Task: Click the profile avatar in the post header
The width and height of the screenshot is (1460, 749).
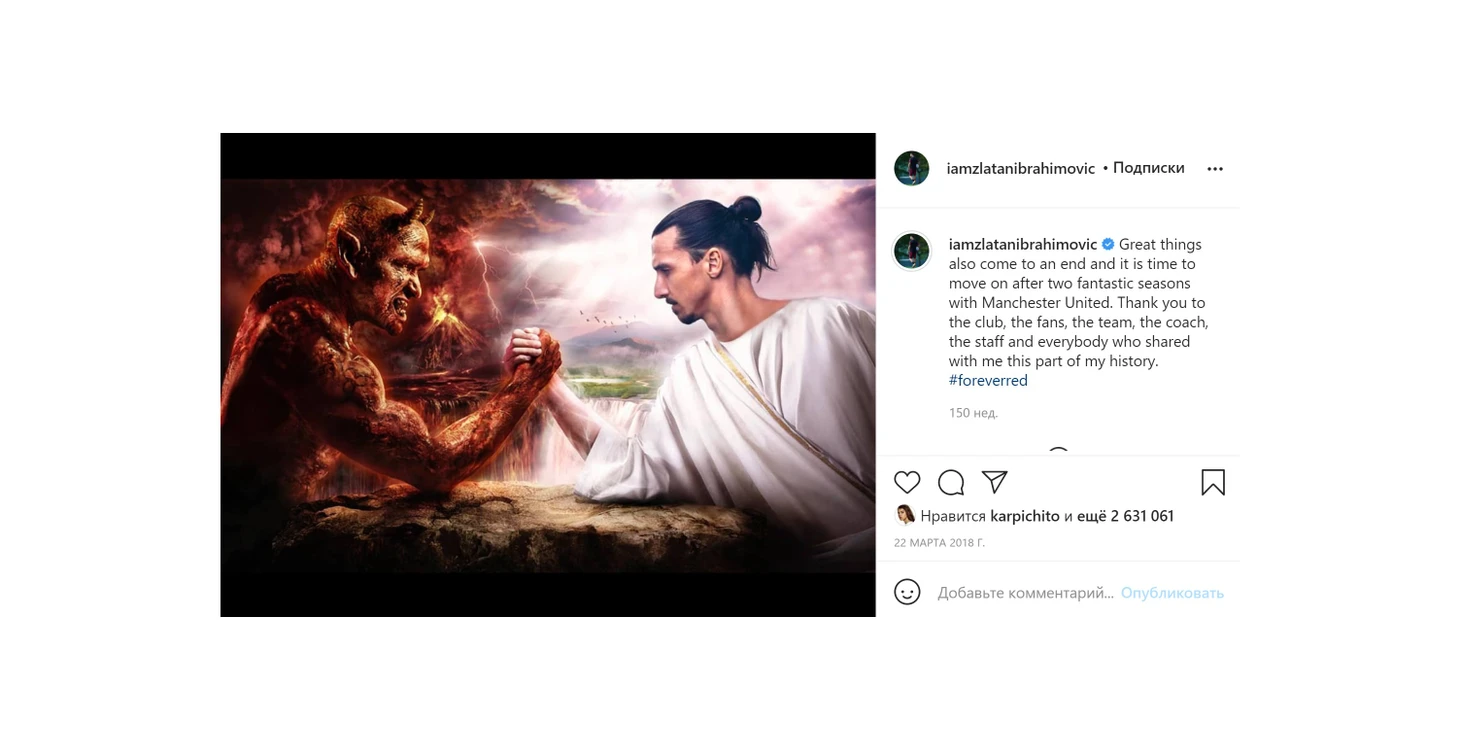Action: 912,169
